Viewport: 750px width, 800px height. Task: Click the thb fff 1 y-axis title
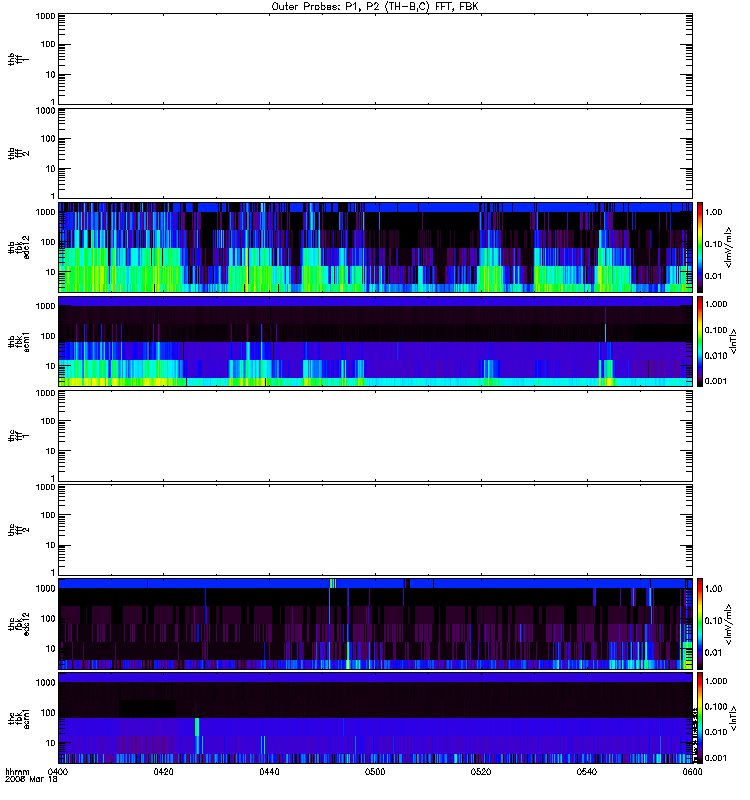coord(18,59)
